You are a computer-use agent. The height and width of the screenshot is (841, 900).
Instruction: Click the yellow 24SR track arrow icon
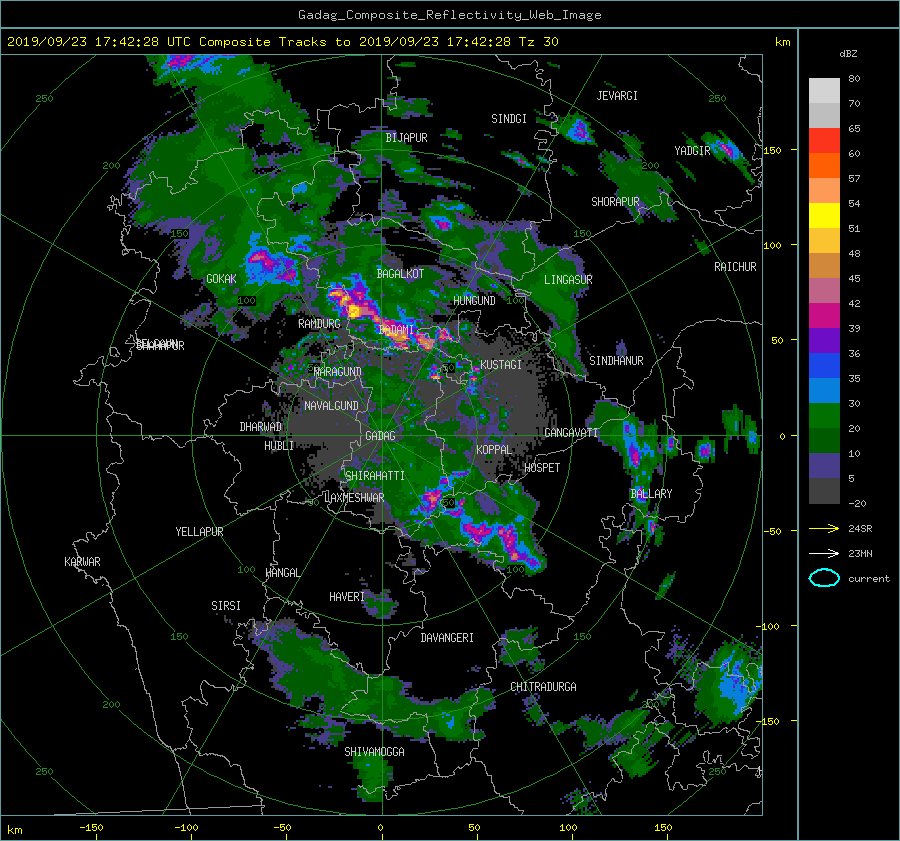pyautogui.click(x=824, y=528)
